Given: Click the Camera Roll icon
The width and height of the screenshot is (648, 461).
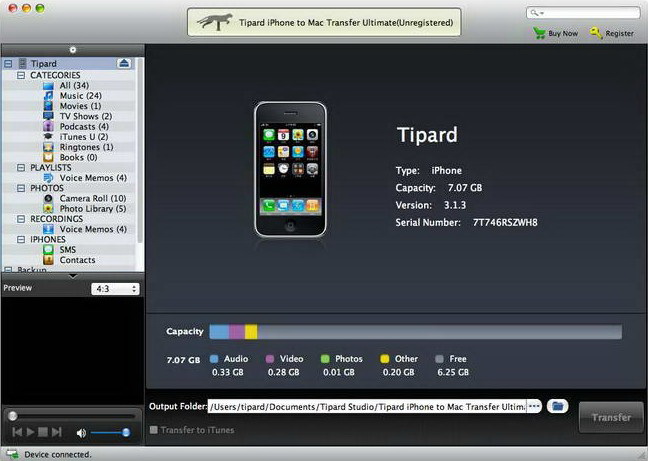Looking at the screenshot, I should [48, 198].
